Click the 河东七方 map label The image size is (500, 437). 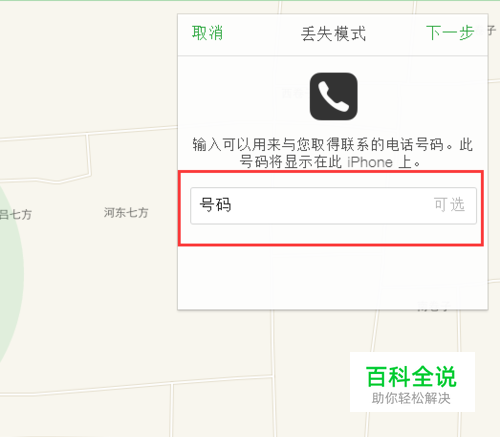click(x=126, y=212)
